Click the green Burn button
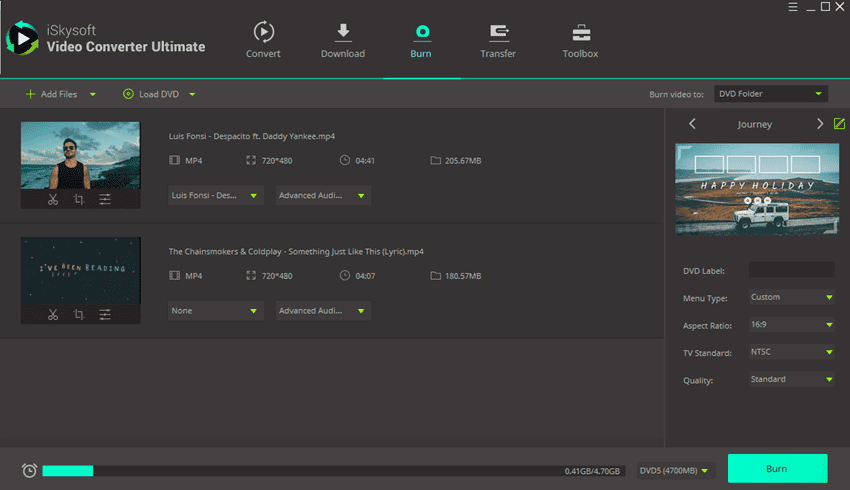 [x=777, y=469]
